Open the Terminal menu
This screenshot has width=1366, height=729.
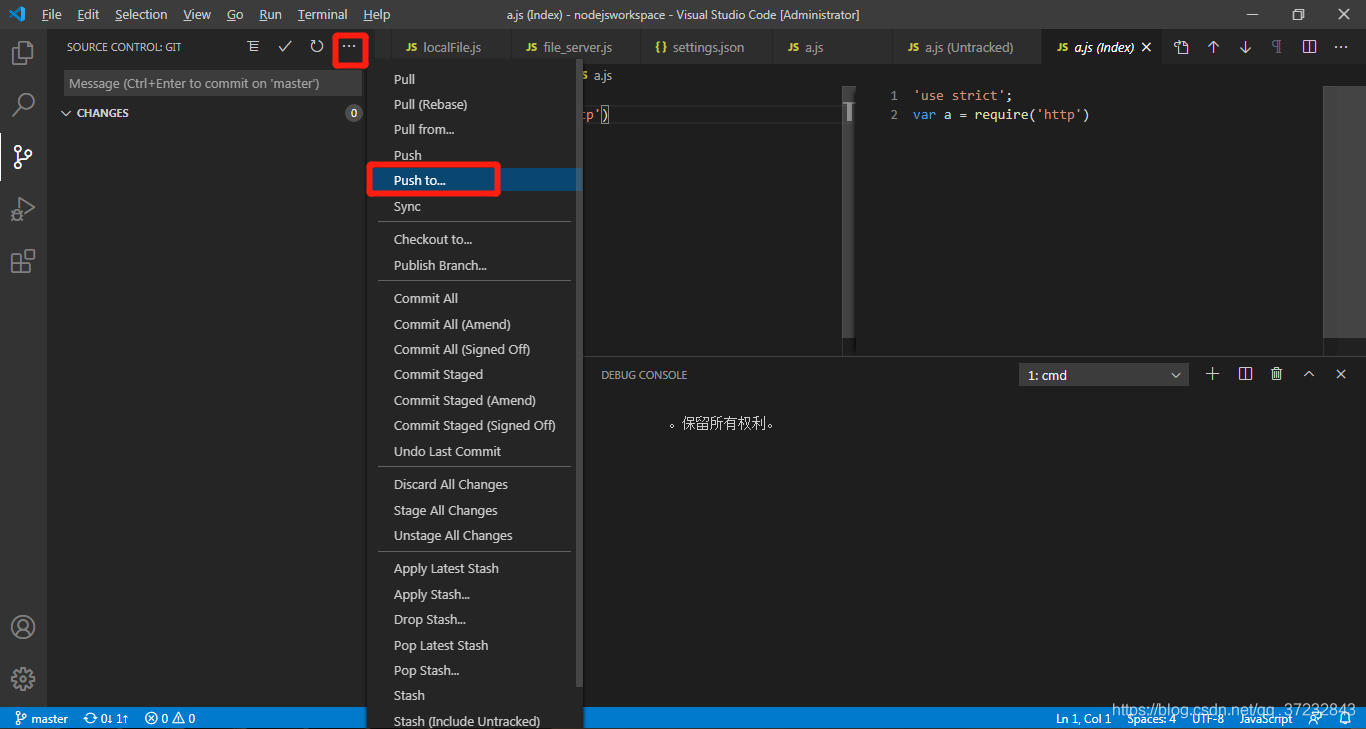pyautogui.click(x=322, y=15)
